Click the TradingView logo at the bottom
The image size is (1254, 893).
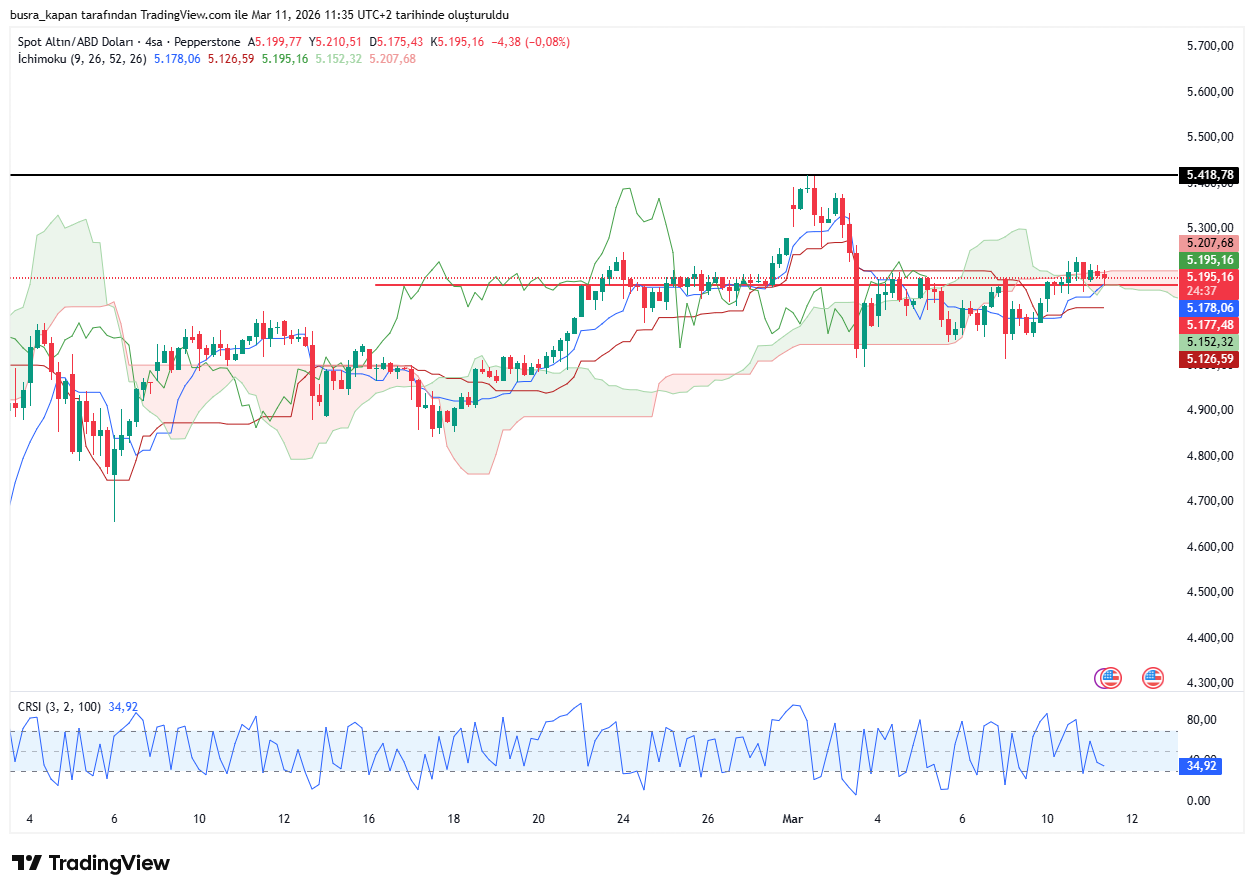point(91,863)
